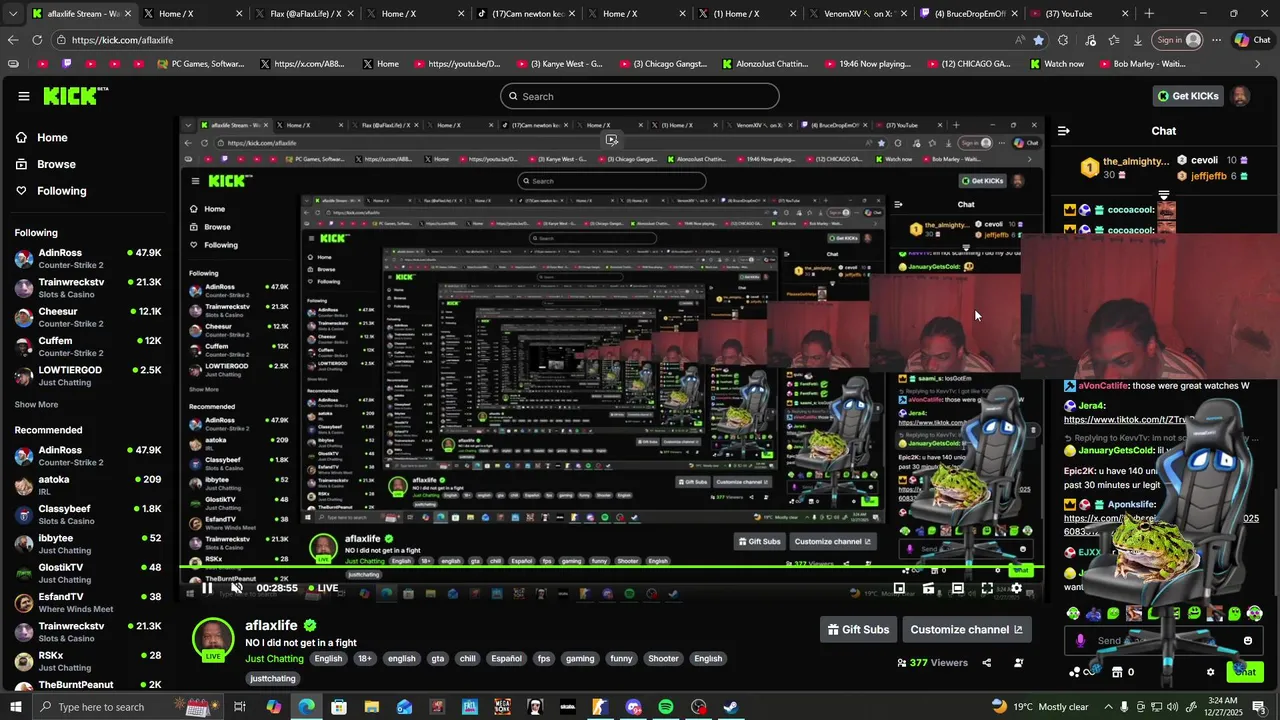Open aatoka channel in Recommended

88,485
